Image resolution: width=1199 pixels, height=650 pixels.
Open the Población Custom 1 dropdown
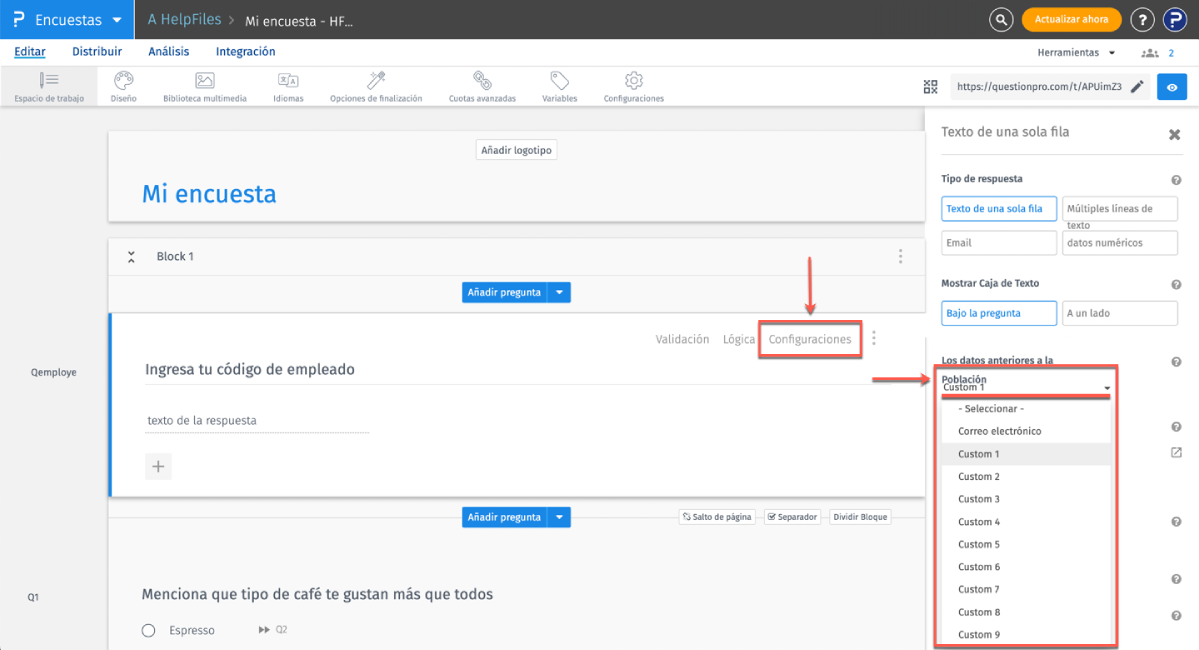[x=1025, y=387]
